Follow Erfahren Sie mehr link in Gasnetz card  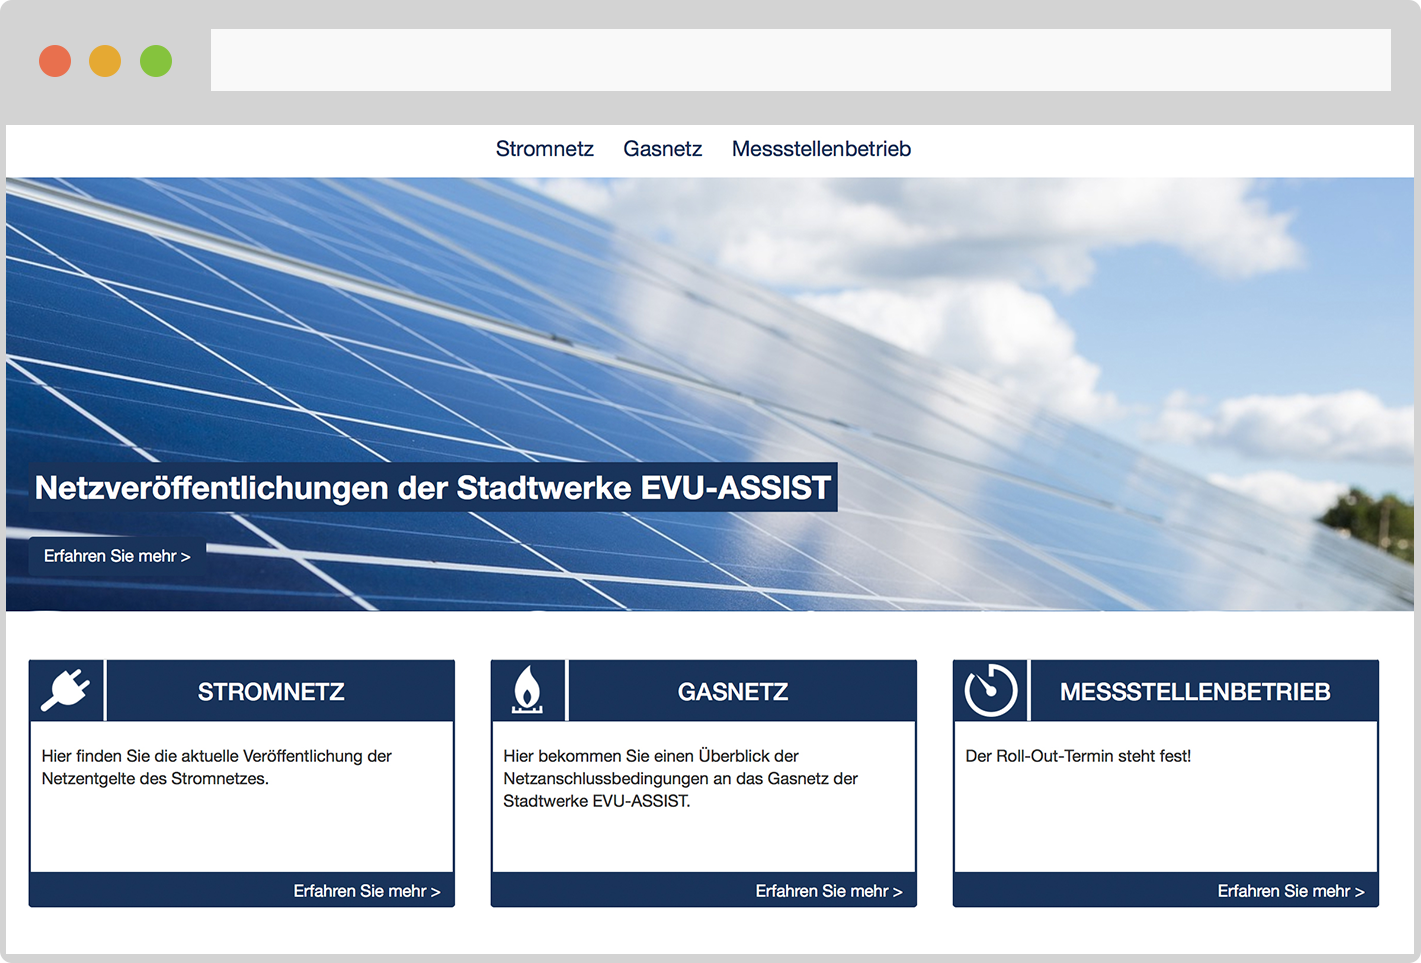coord(828,891)
